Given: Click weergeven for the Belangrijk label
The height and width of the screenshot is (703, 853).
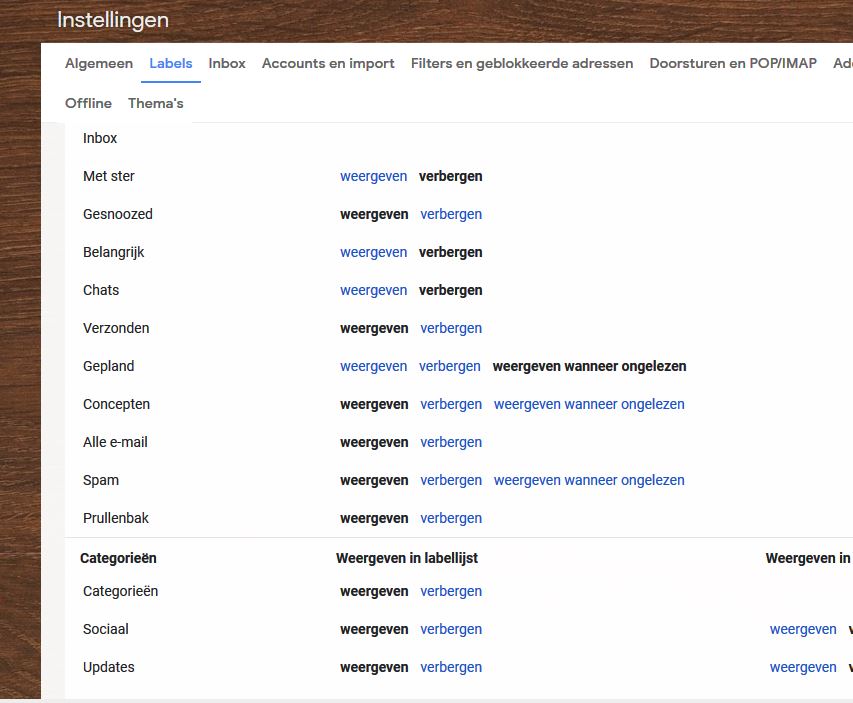Looking at the screenshot, I should [373, 252].
